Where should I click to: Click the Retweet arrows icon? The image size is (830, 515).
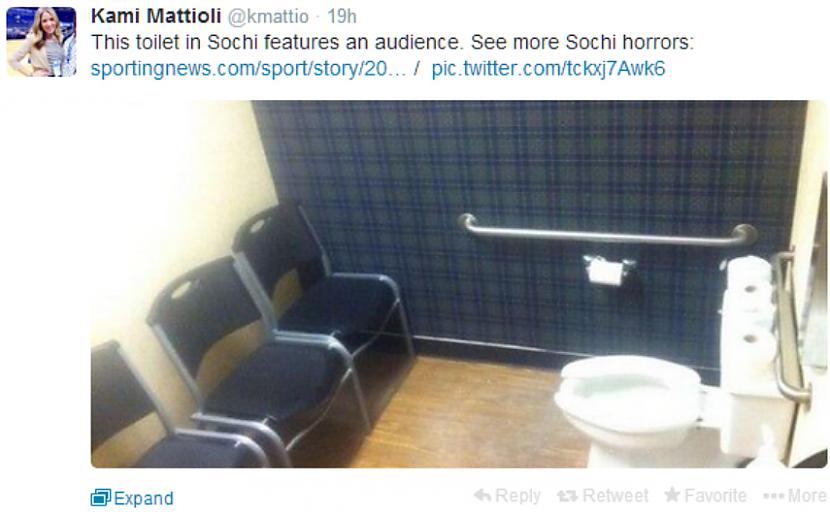(x=567, y=496)
